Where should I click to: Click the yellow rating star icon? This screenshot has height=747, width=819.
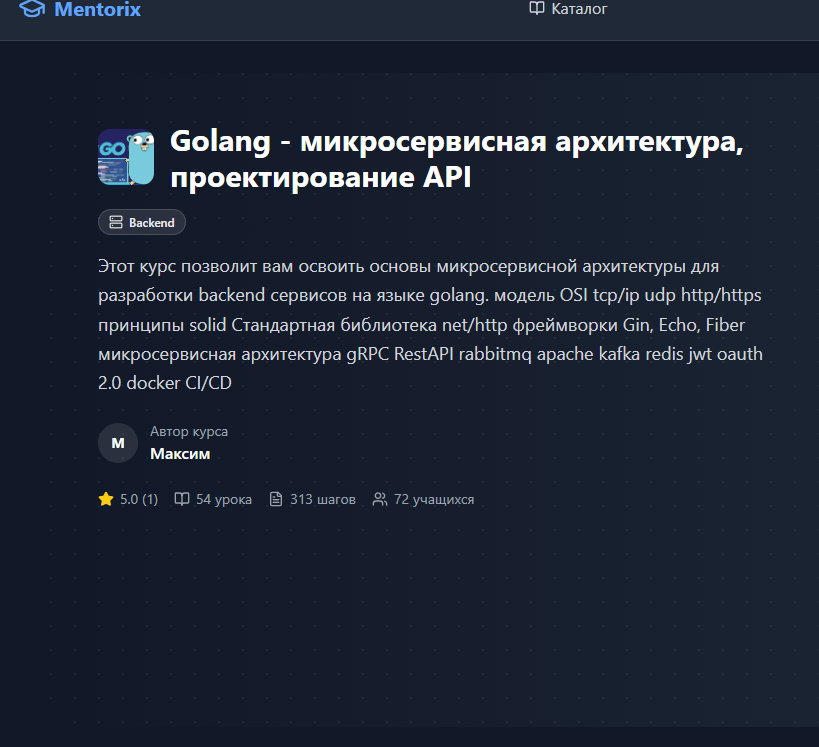(x=106, y=499)
